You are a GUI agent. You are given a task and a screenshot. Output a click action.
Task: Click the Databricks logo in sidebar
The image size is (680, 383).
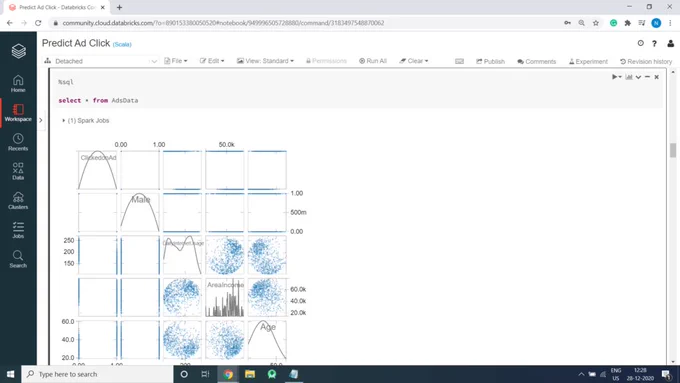click(x=18, y=51)
